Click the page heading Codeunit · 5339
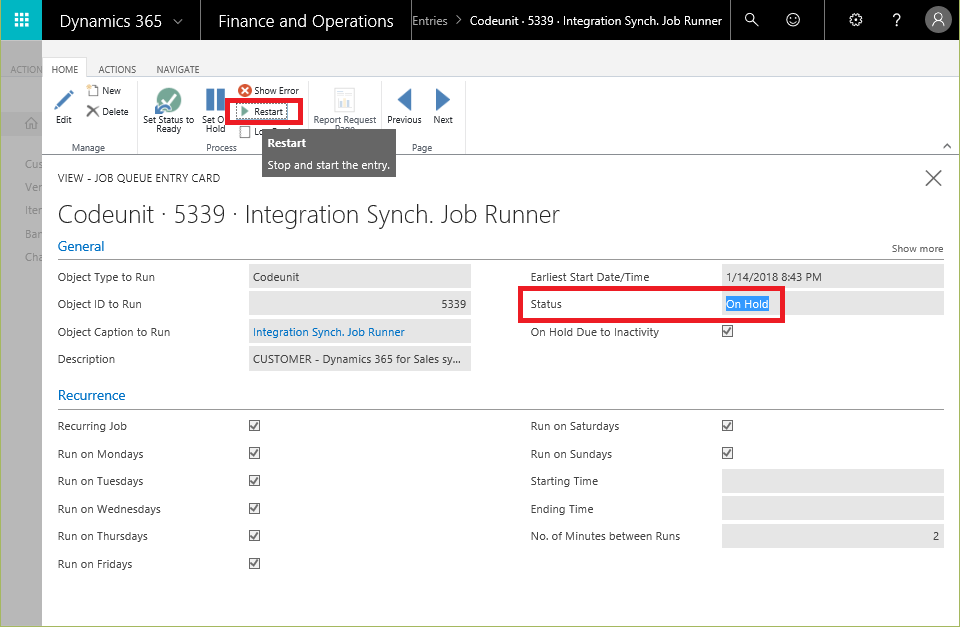Screen dimensions: 960x627 (x=309, y=215)
